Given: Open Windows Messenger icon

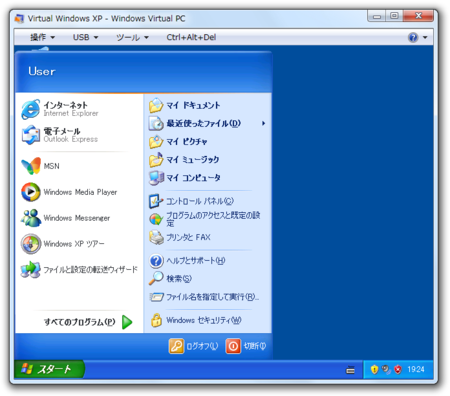Looking at the screenshot, I should click(x=31, y=218).
